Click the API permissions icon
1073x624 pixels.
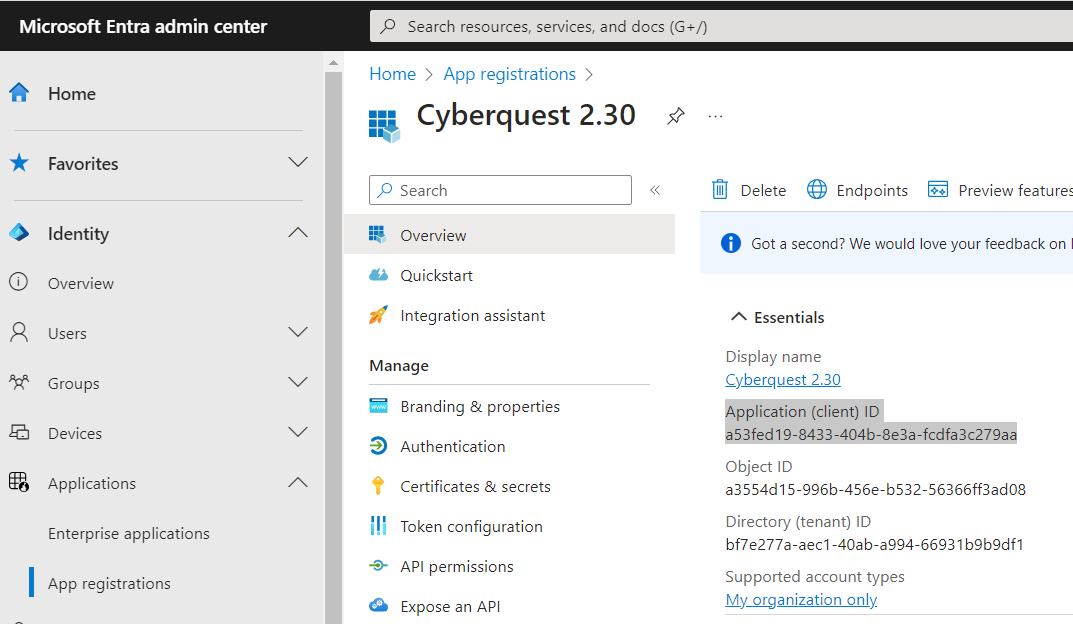pyautogui.click(x=378, y=566)
